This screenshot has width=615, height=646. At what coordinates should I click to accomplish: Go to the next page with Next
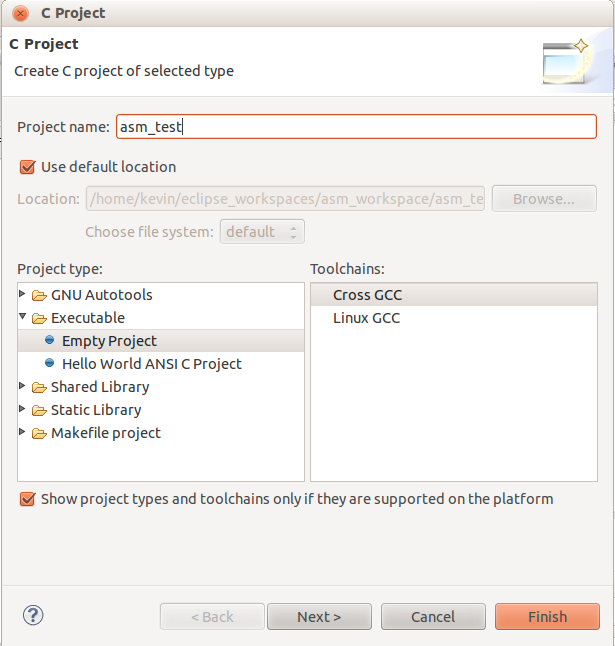click(x=319, y=617)
